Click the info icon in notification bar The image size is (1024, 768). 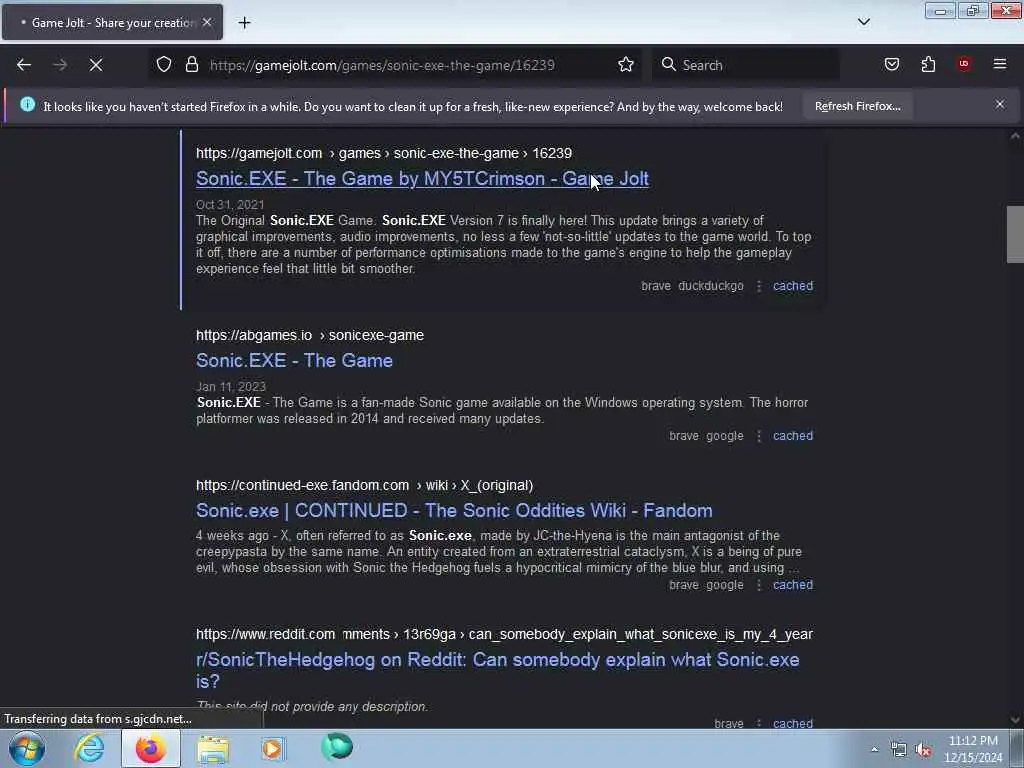[27, 104]
